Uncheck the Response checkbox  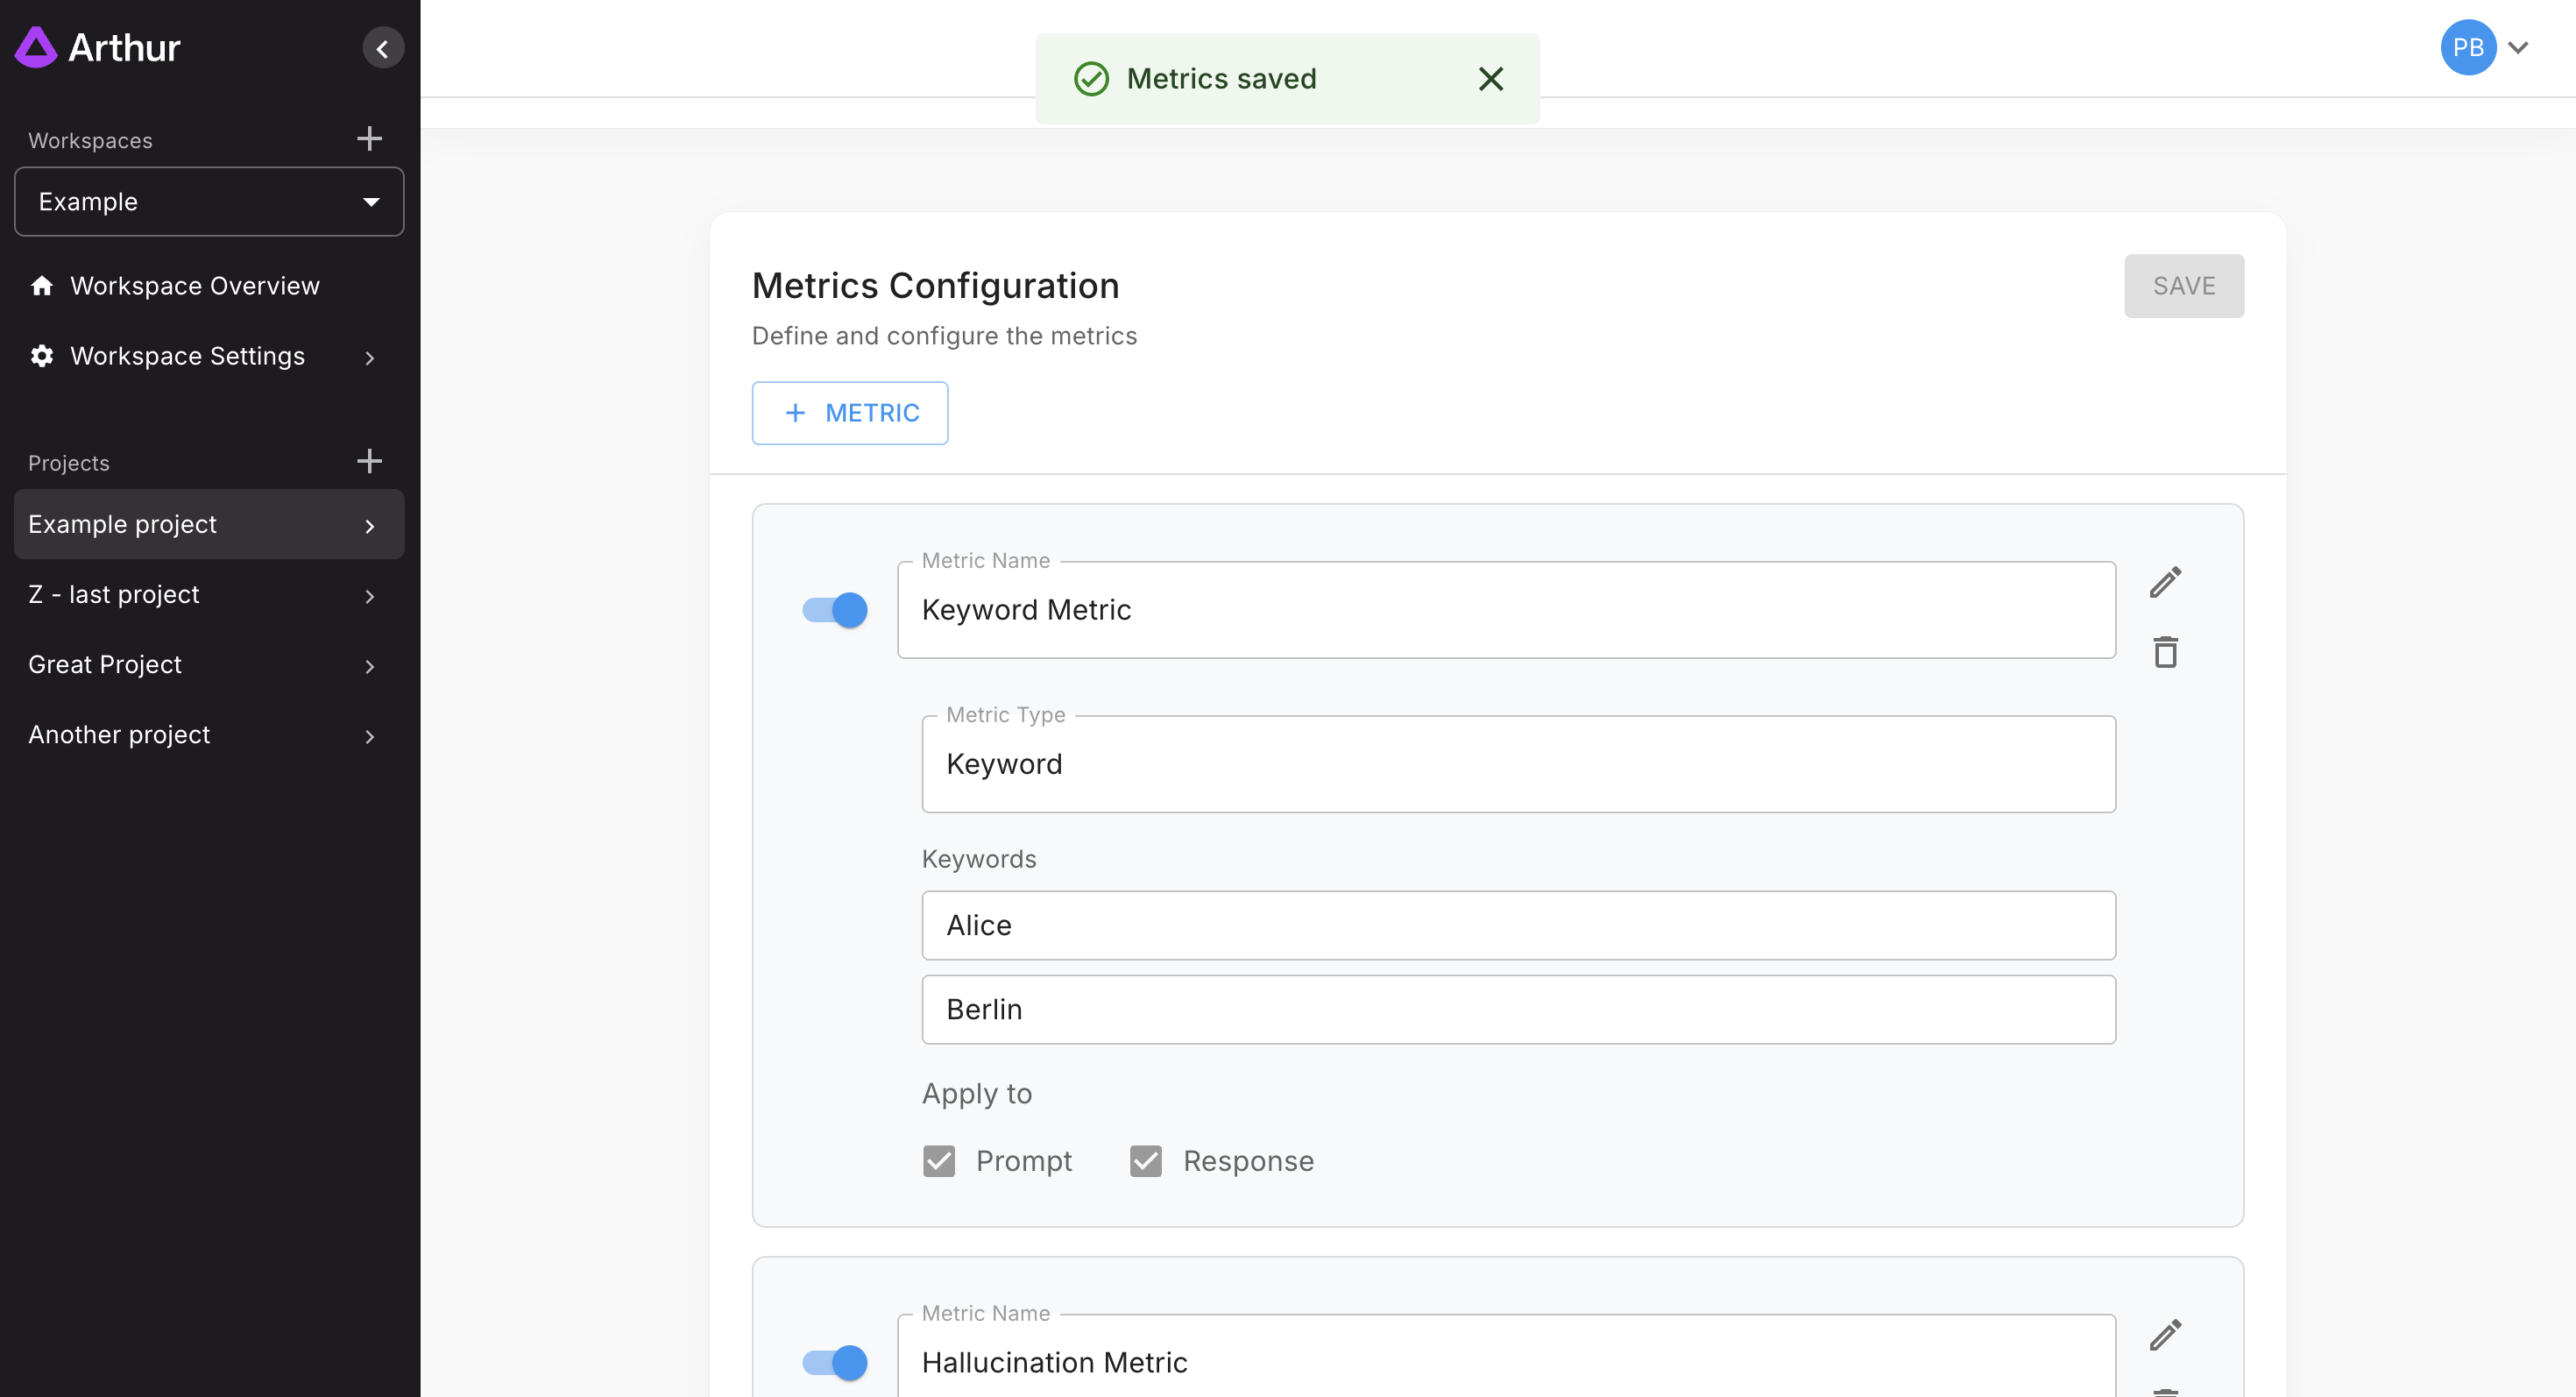1146,1161
